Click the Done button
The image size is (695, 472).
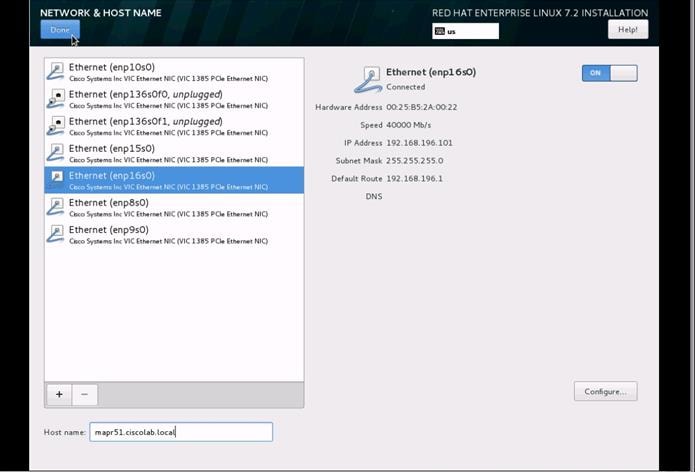60,30
